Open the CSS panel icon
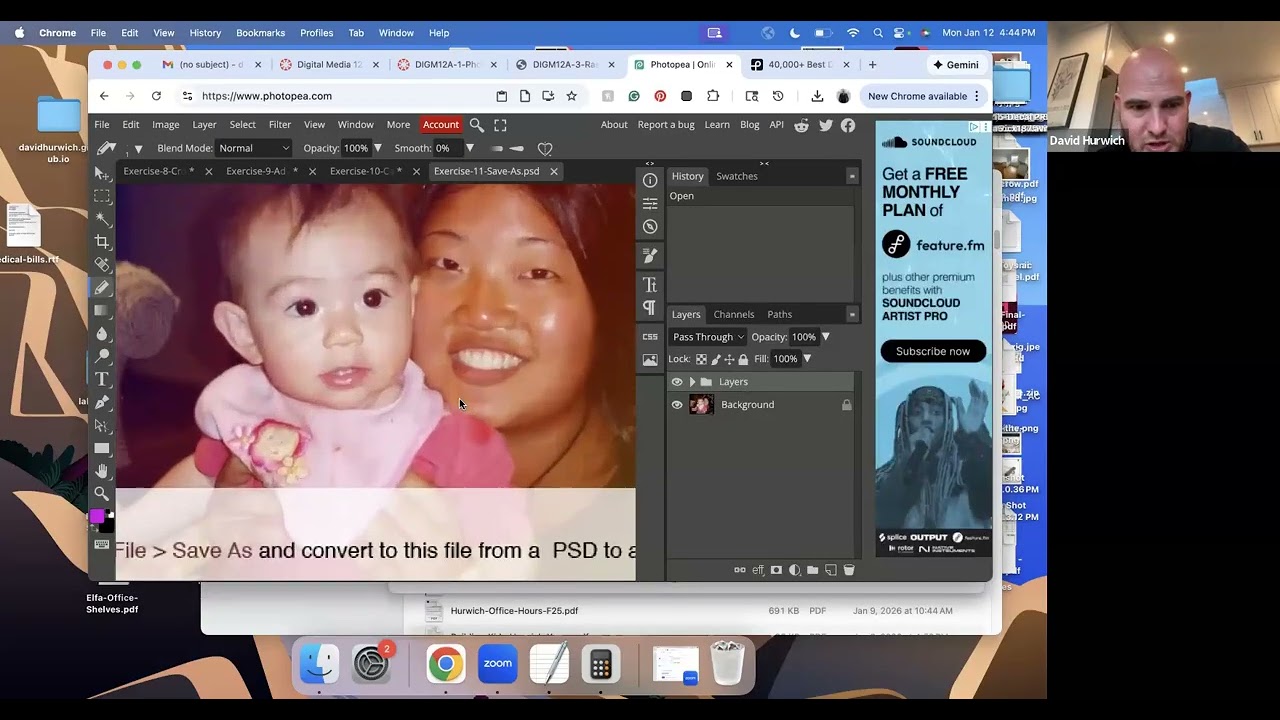1280x720 pixels. [650, 337]
